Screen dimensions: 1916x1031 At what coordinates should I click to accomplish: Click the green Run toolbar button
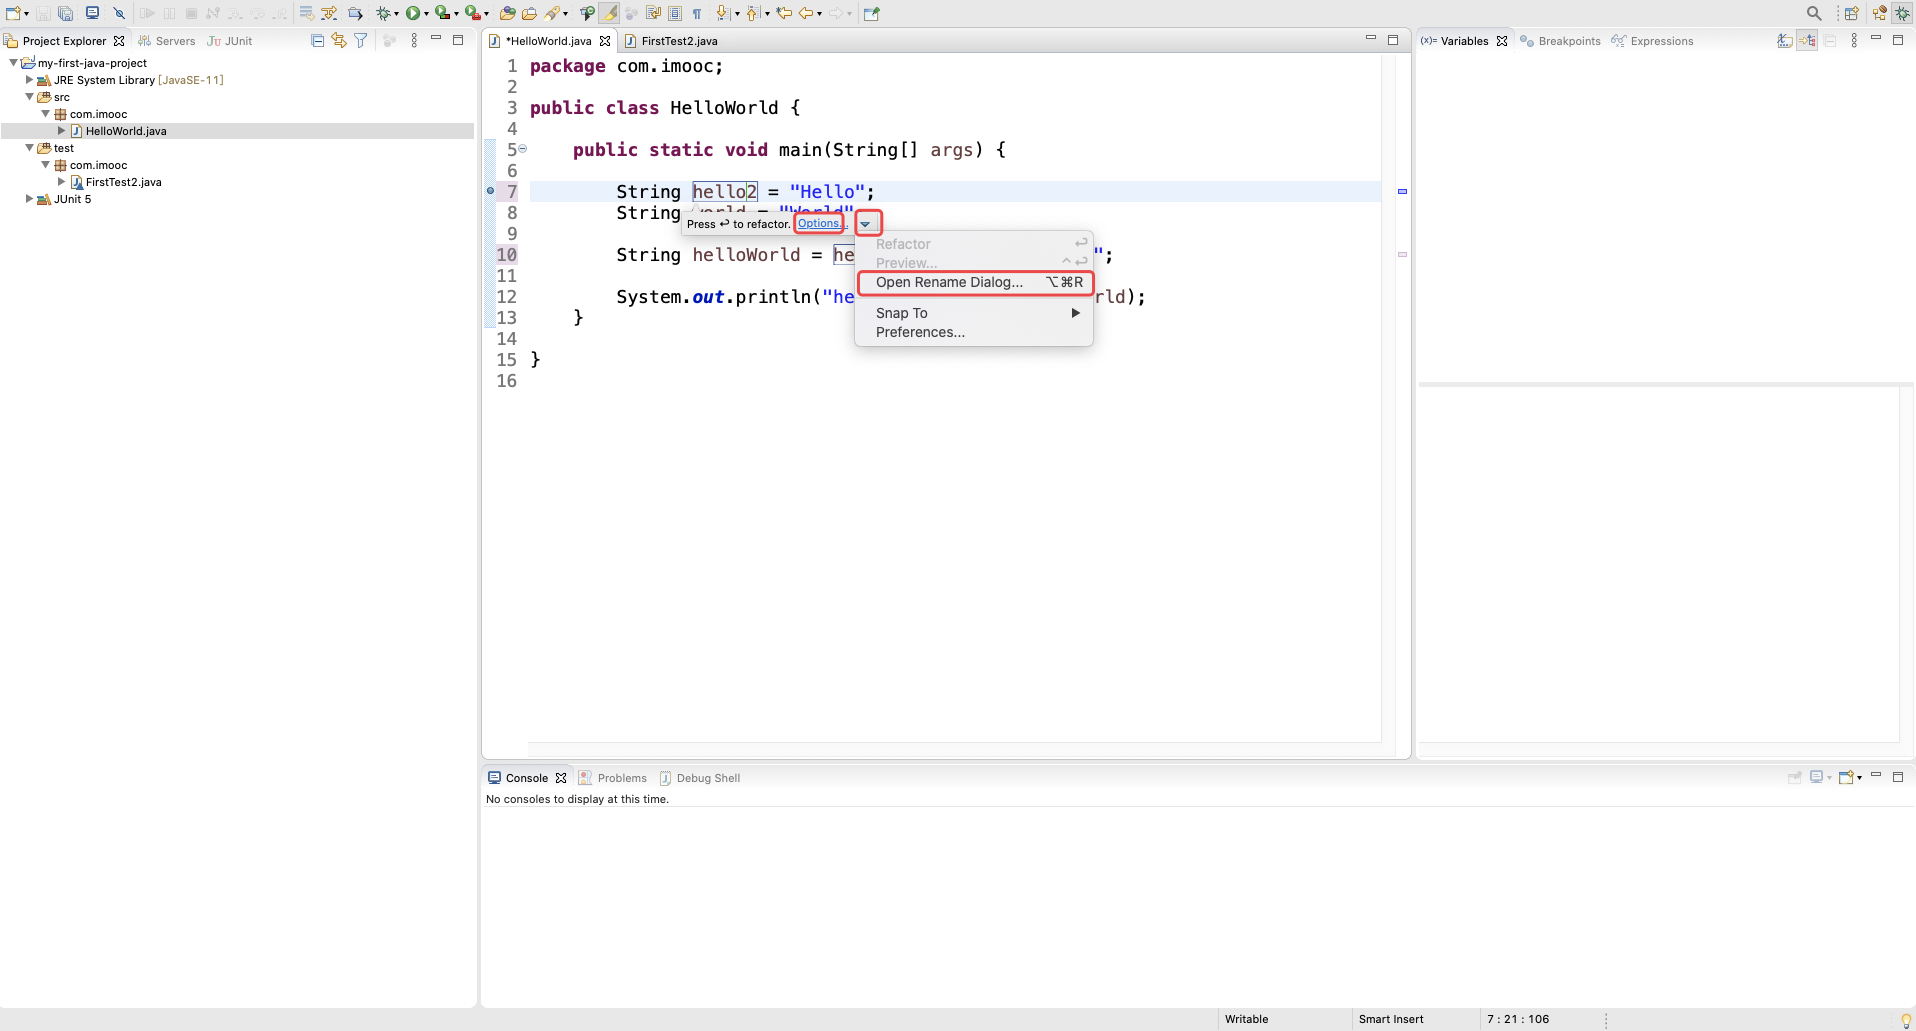pyautogui.click(x=412, y=13)
